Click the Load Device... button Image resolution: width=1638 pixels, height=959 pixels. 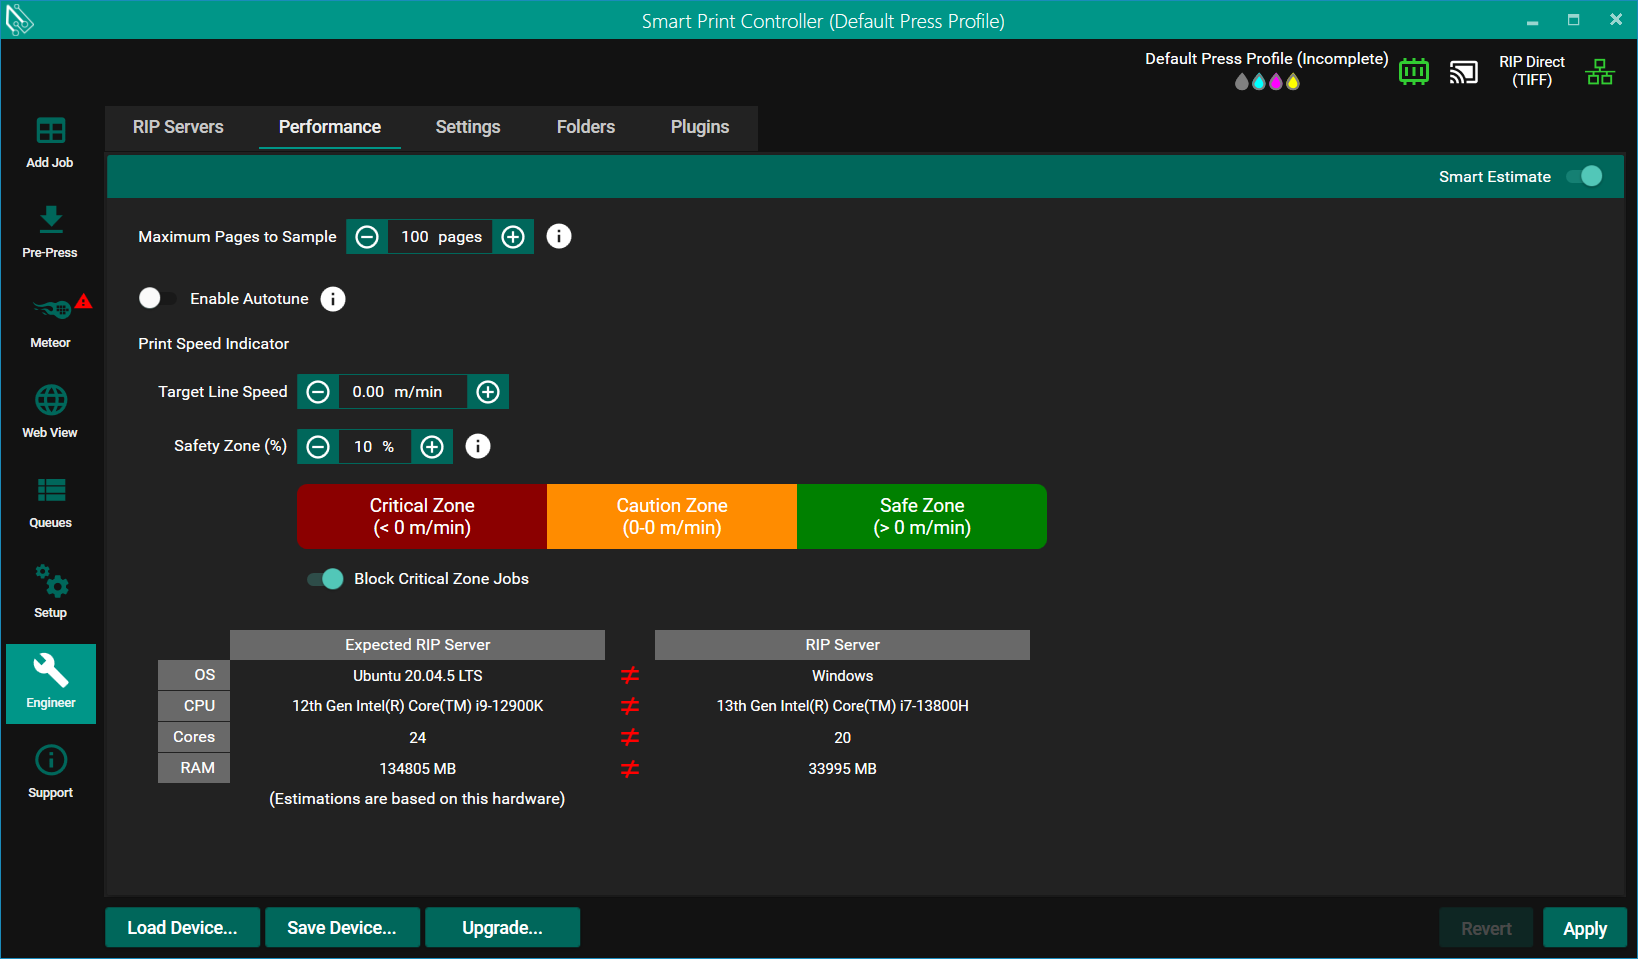click(182, 928)
